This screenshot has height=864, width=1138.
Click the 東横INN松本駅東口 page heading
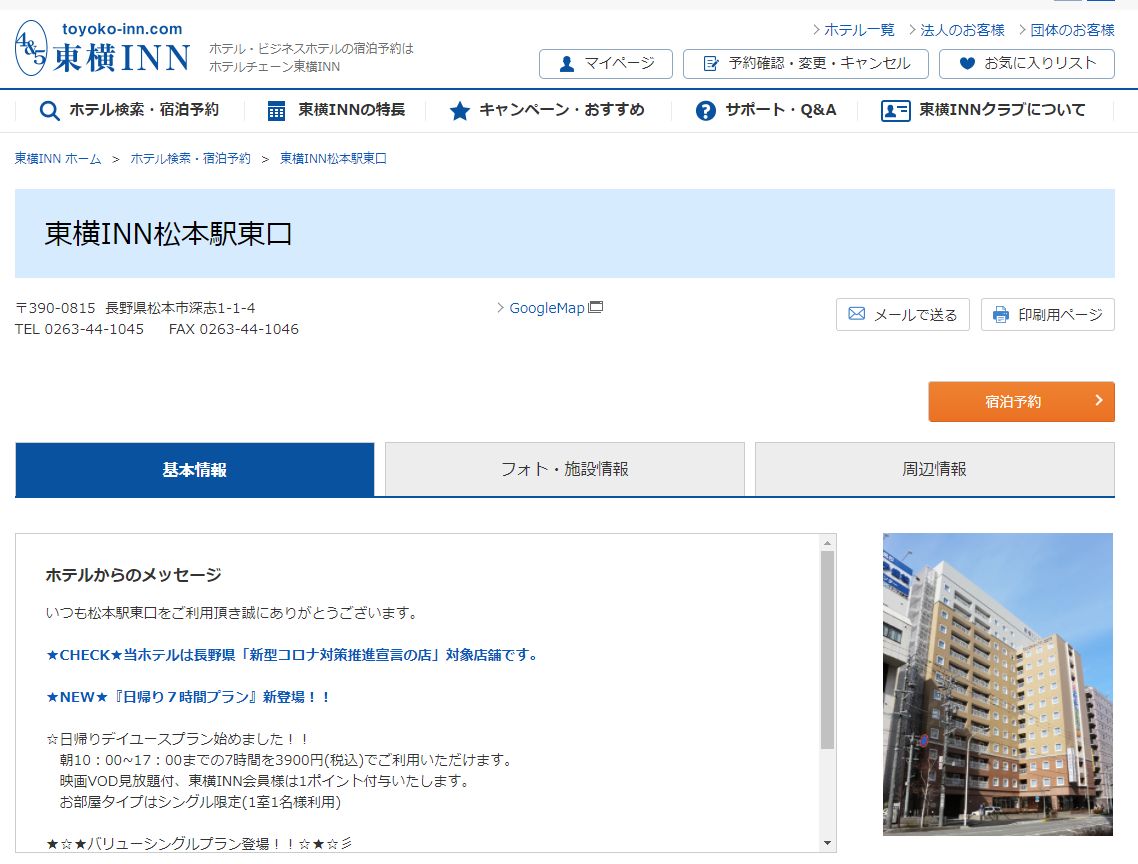click(x=168, y=234)
